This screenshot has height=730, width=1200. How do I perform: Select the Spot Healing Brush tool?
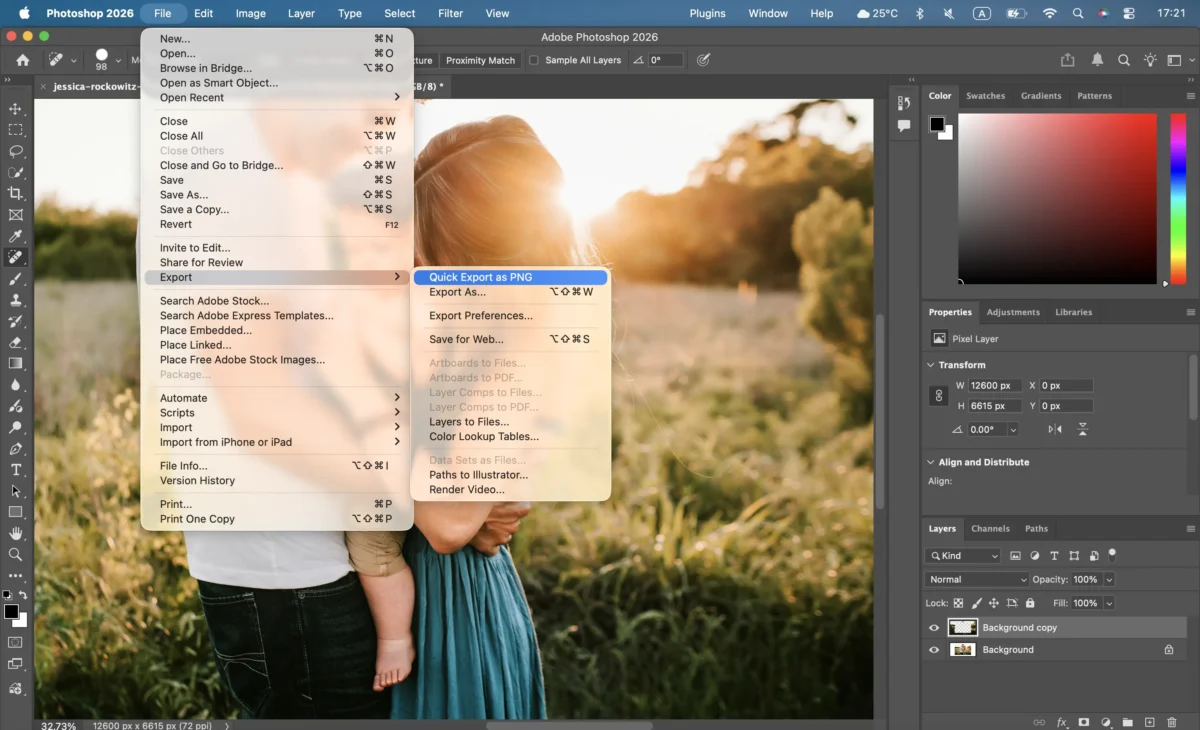click(15, 257)
